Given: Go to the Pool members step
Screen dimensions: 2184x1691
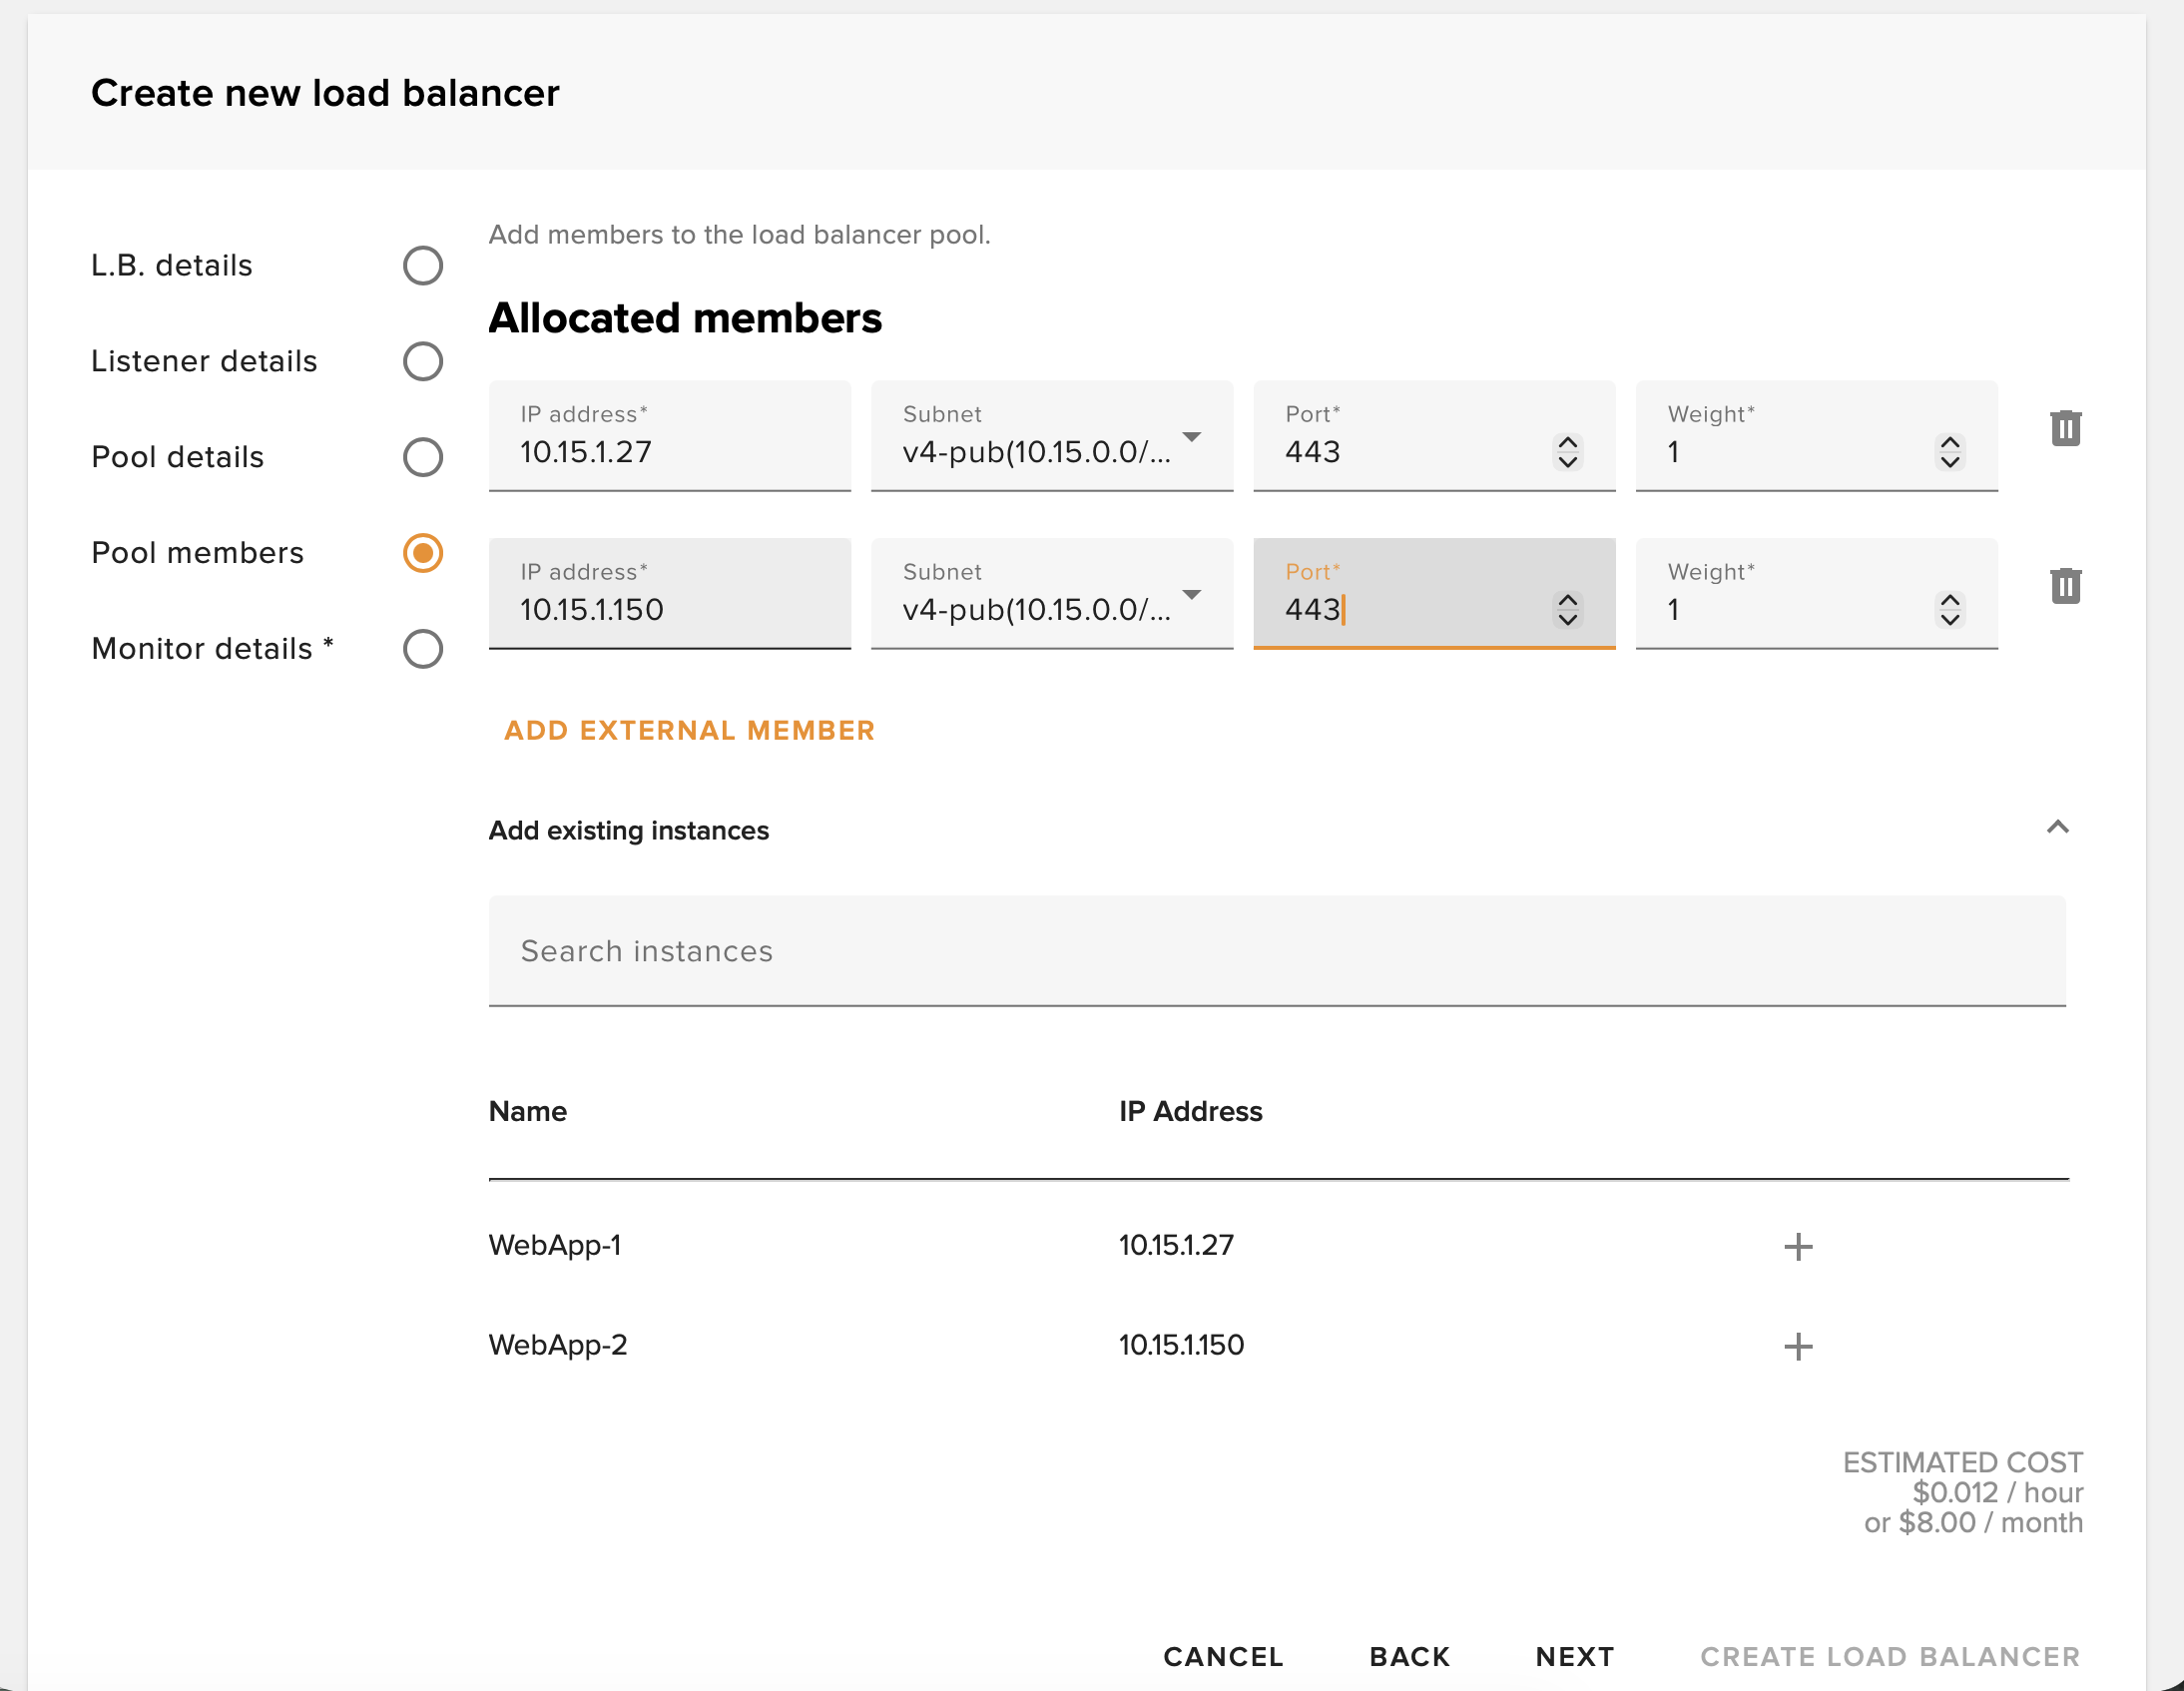Looking at the screenshot, I should click(x=422, y=552).
